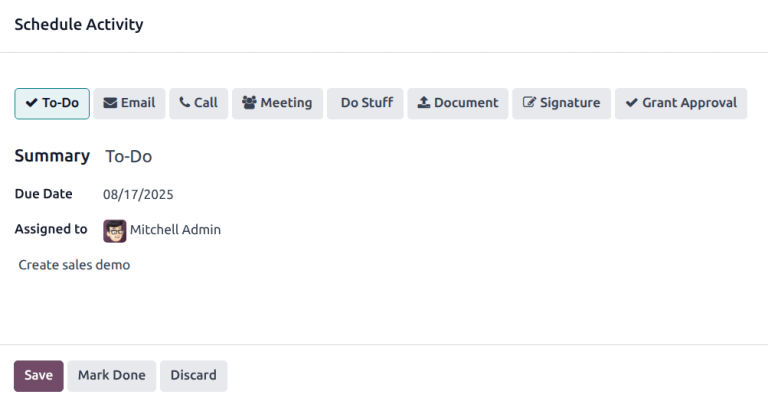Click the Call phone icon
768x401 pixels.
185,103
